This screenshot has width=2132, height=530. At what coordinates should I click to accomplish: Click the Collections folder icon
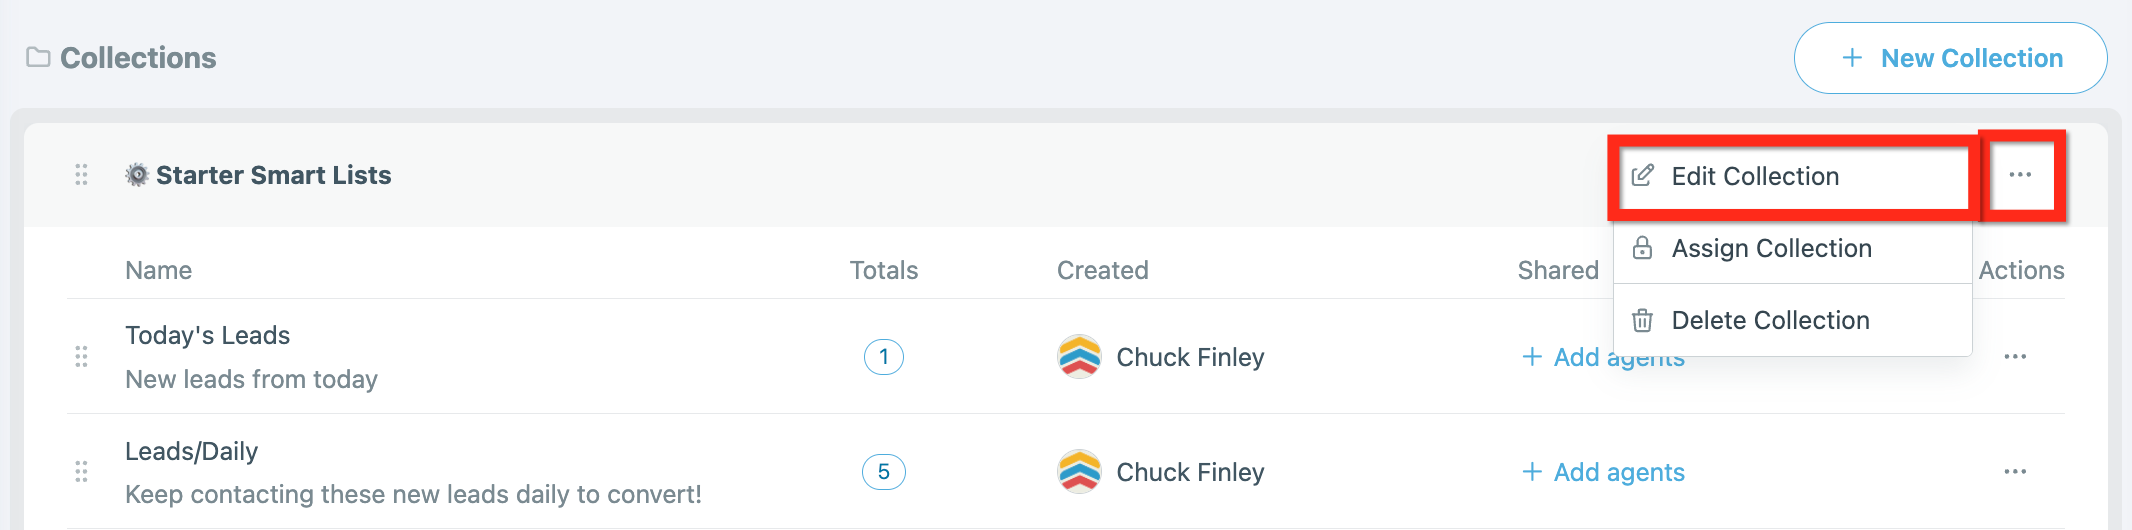point(38,57)
